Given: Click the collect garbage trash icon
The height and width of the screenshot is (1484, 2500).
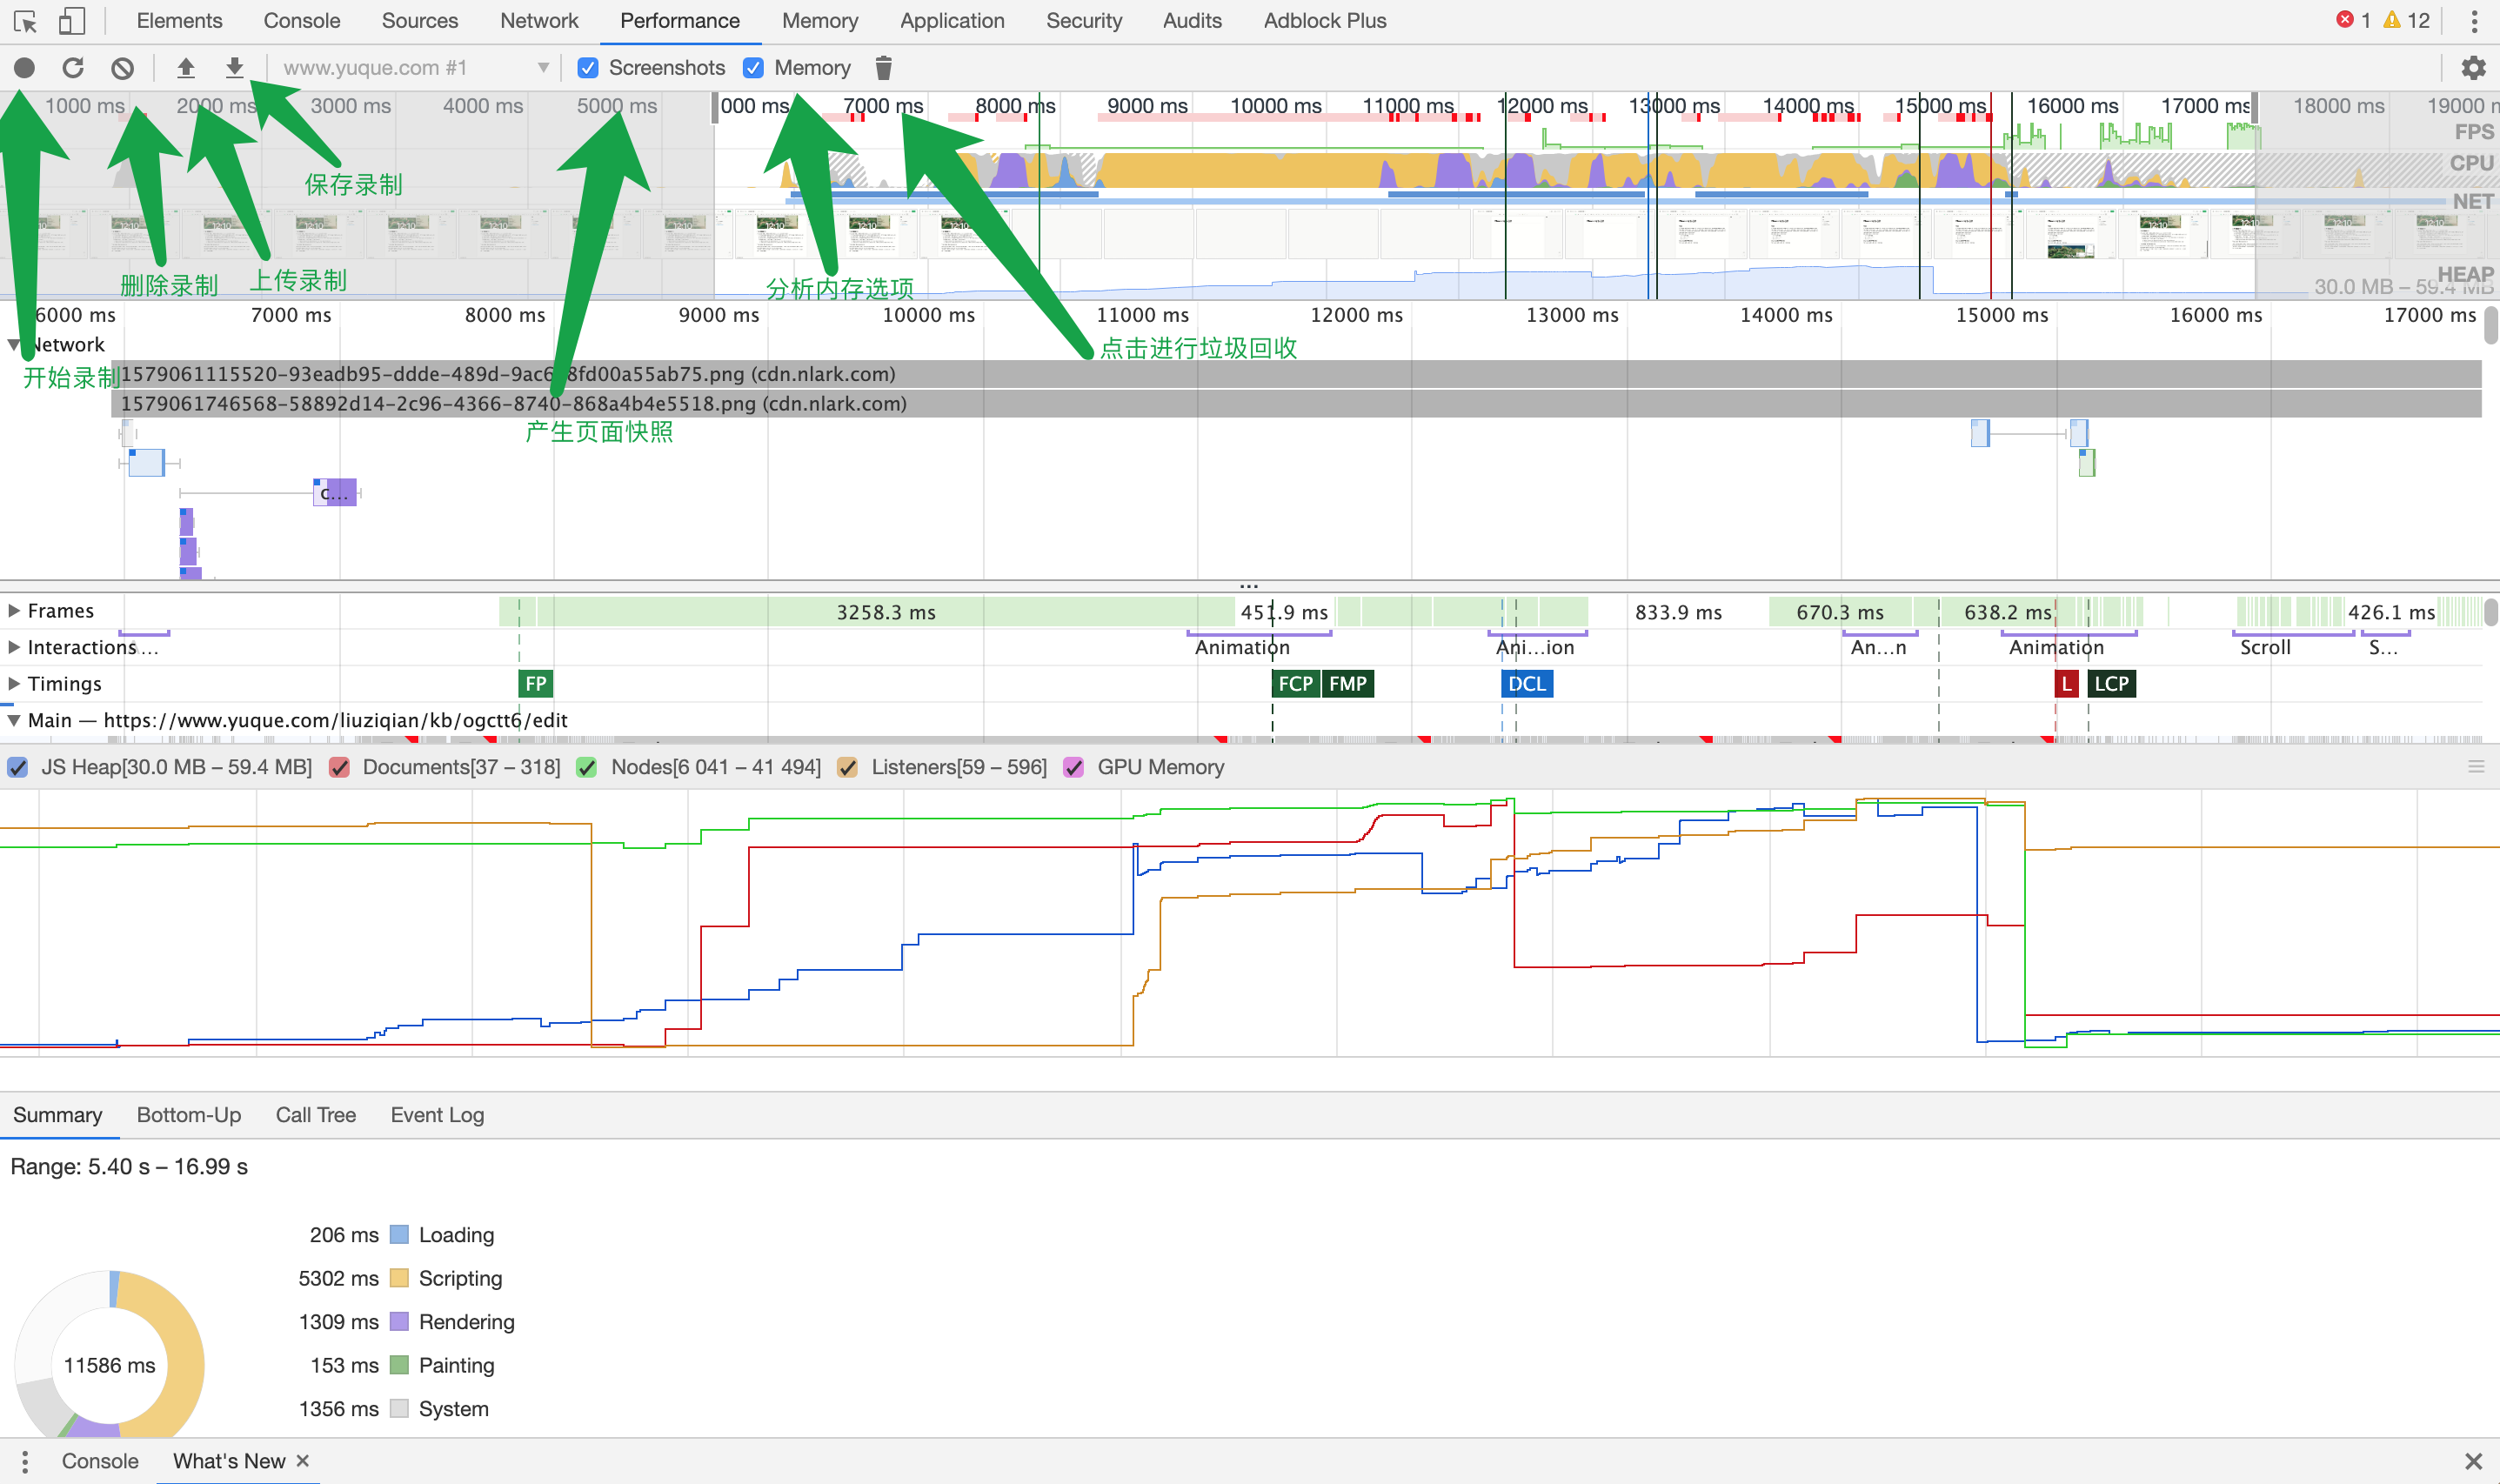Looking at the screenshot, I should (x=883, y=68).
